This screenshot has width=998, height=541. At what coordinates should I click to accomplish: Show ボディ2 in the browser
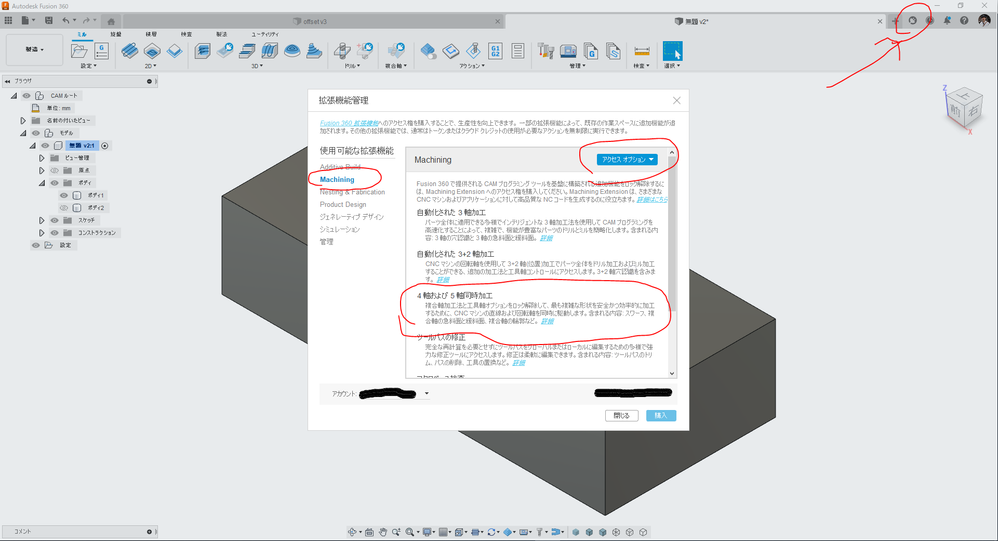pos(64,207)
